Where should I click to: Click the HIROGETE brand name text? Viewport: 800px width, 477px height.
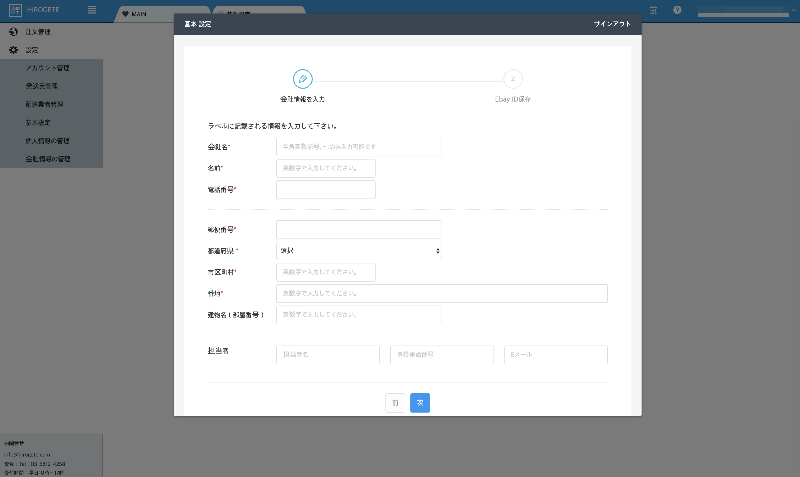(43, 10)
